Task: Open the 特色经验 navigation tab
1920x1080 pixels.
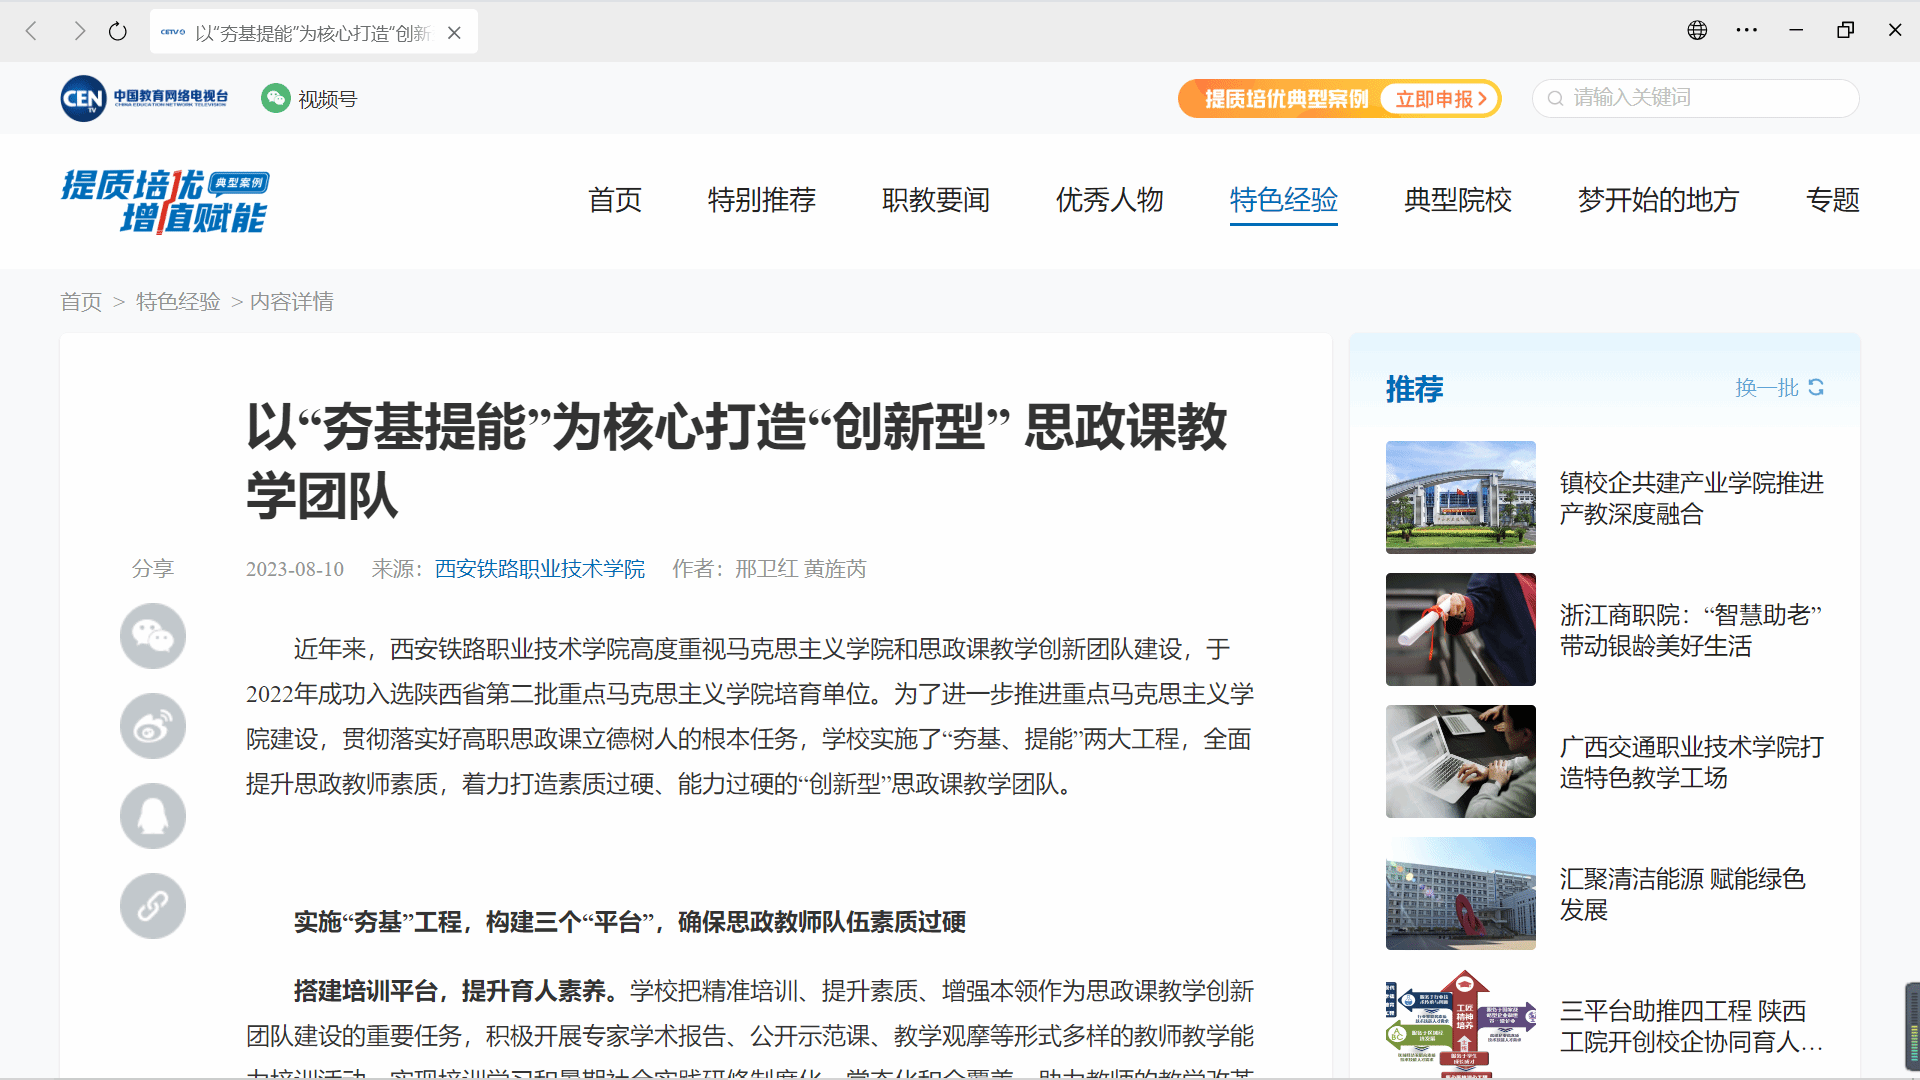Action: (x=1283, y=200)
